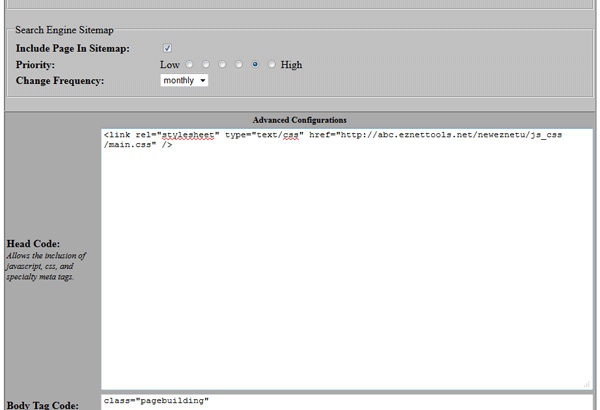Select the fourth priority radio button from Low
600x410 pixels.
pyautogui.click(x=239, y=64)
